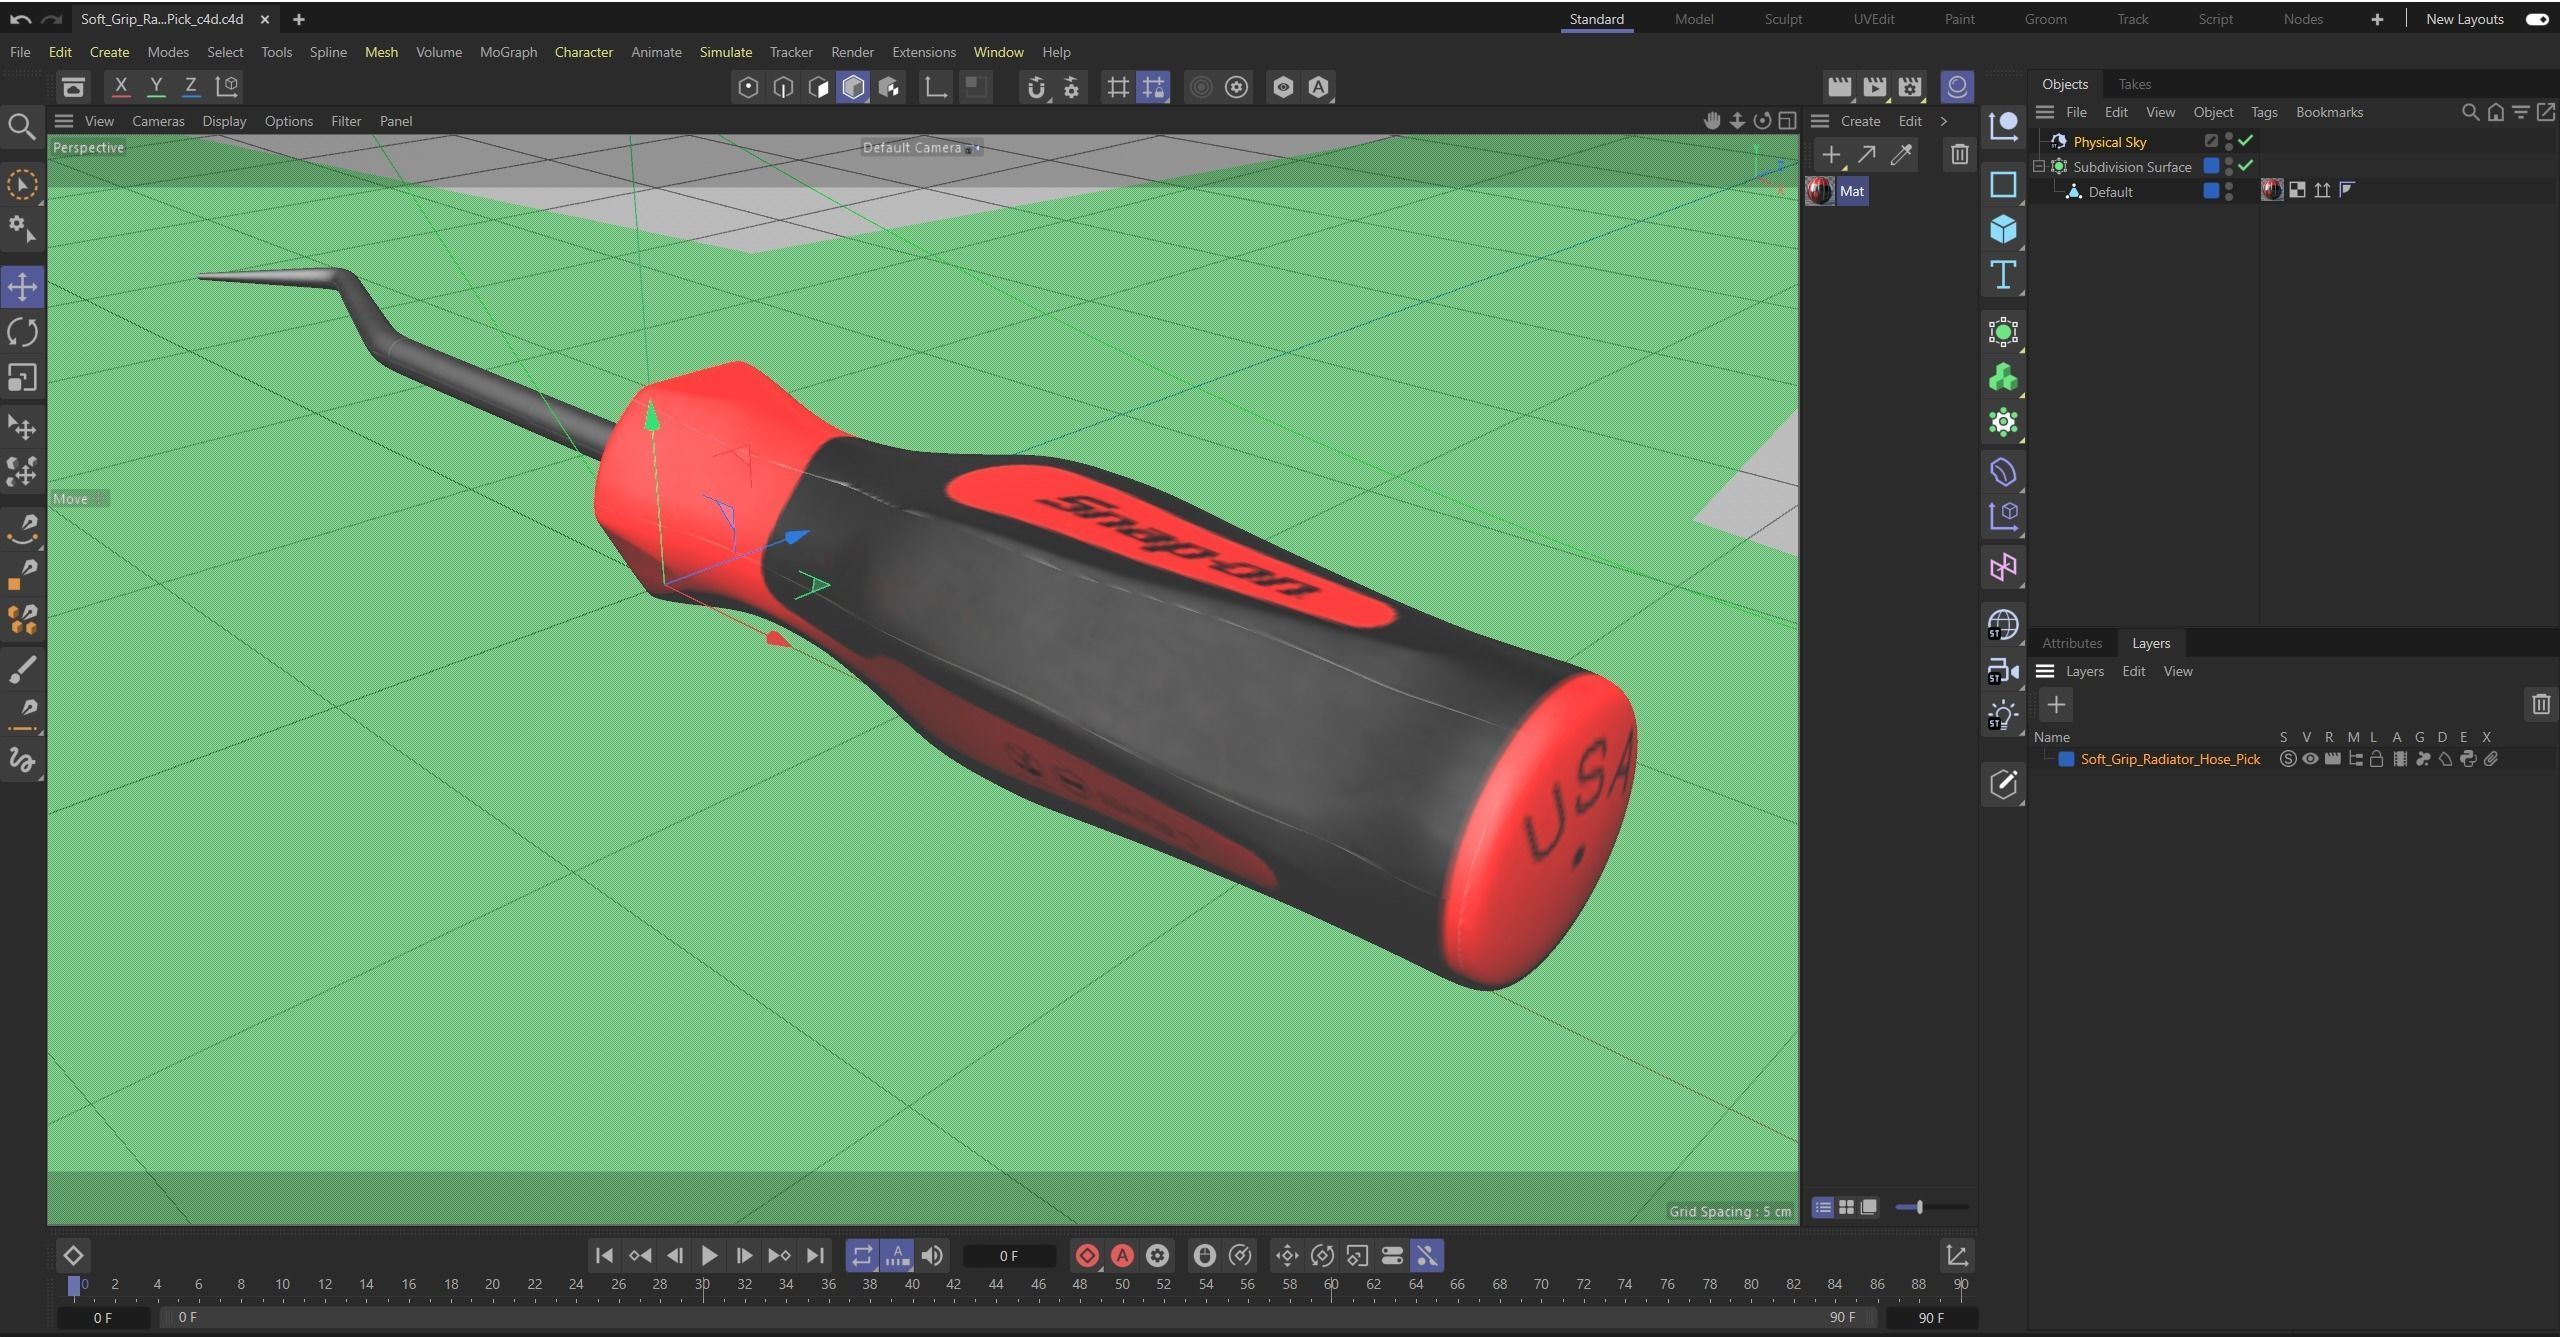Add a Null object from the palette
This screenshot has height=1337, width=2560.
click(x=2003, y=126)
